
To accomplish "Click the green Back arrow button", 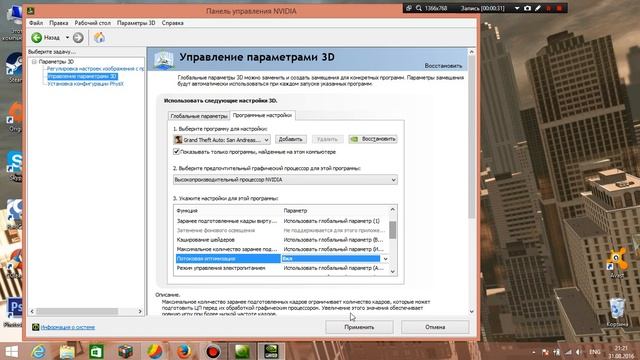I will coord(37,38).
